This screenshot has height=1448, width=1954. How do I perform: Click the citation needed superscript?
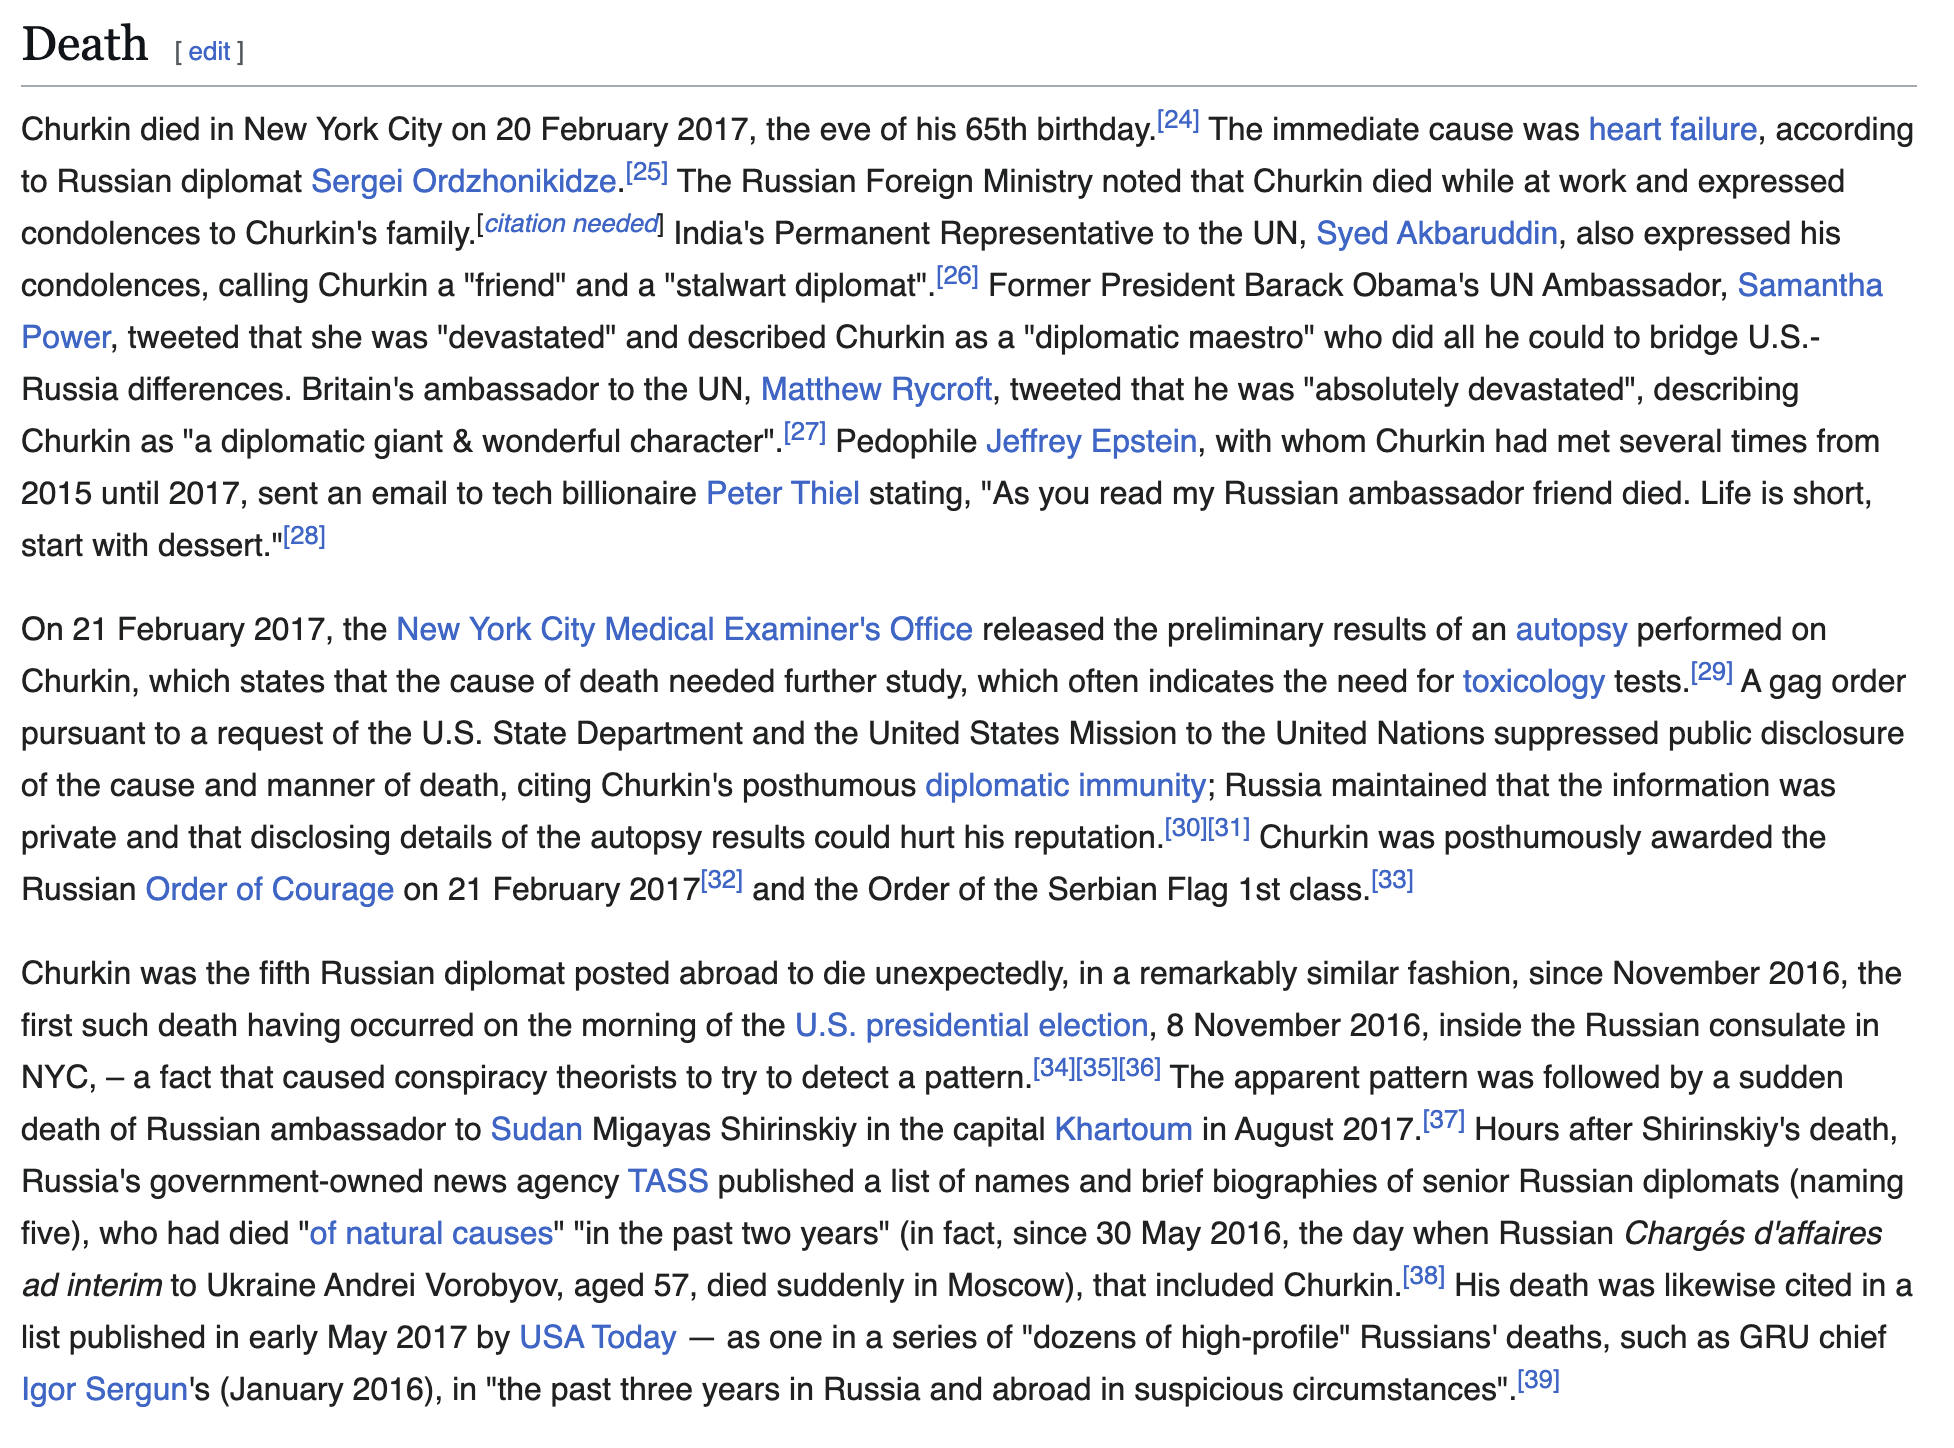571,224
